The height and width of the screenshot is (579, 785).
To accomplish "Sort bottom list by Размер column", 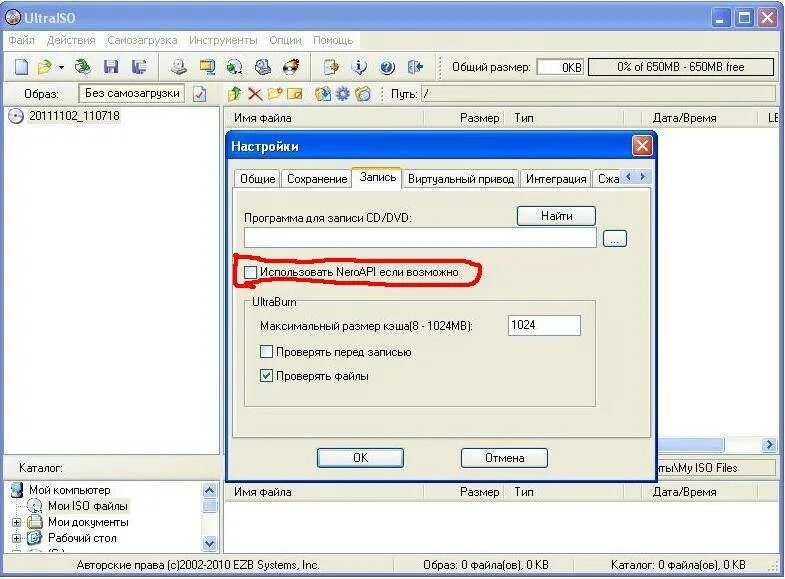I will 464,492.
